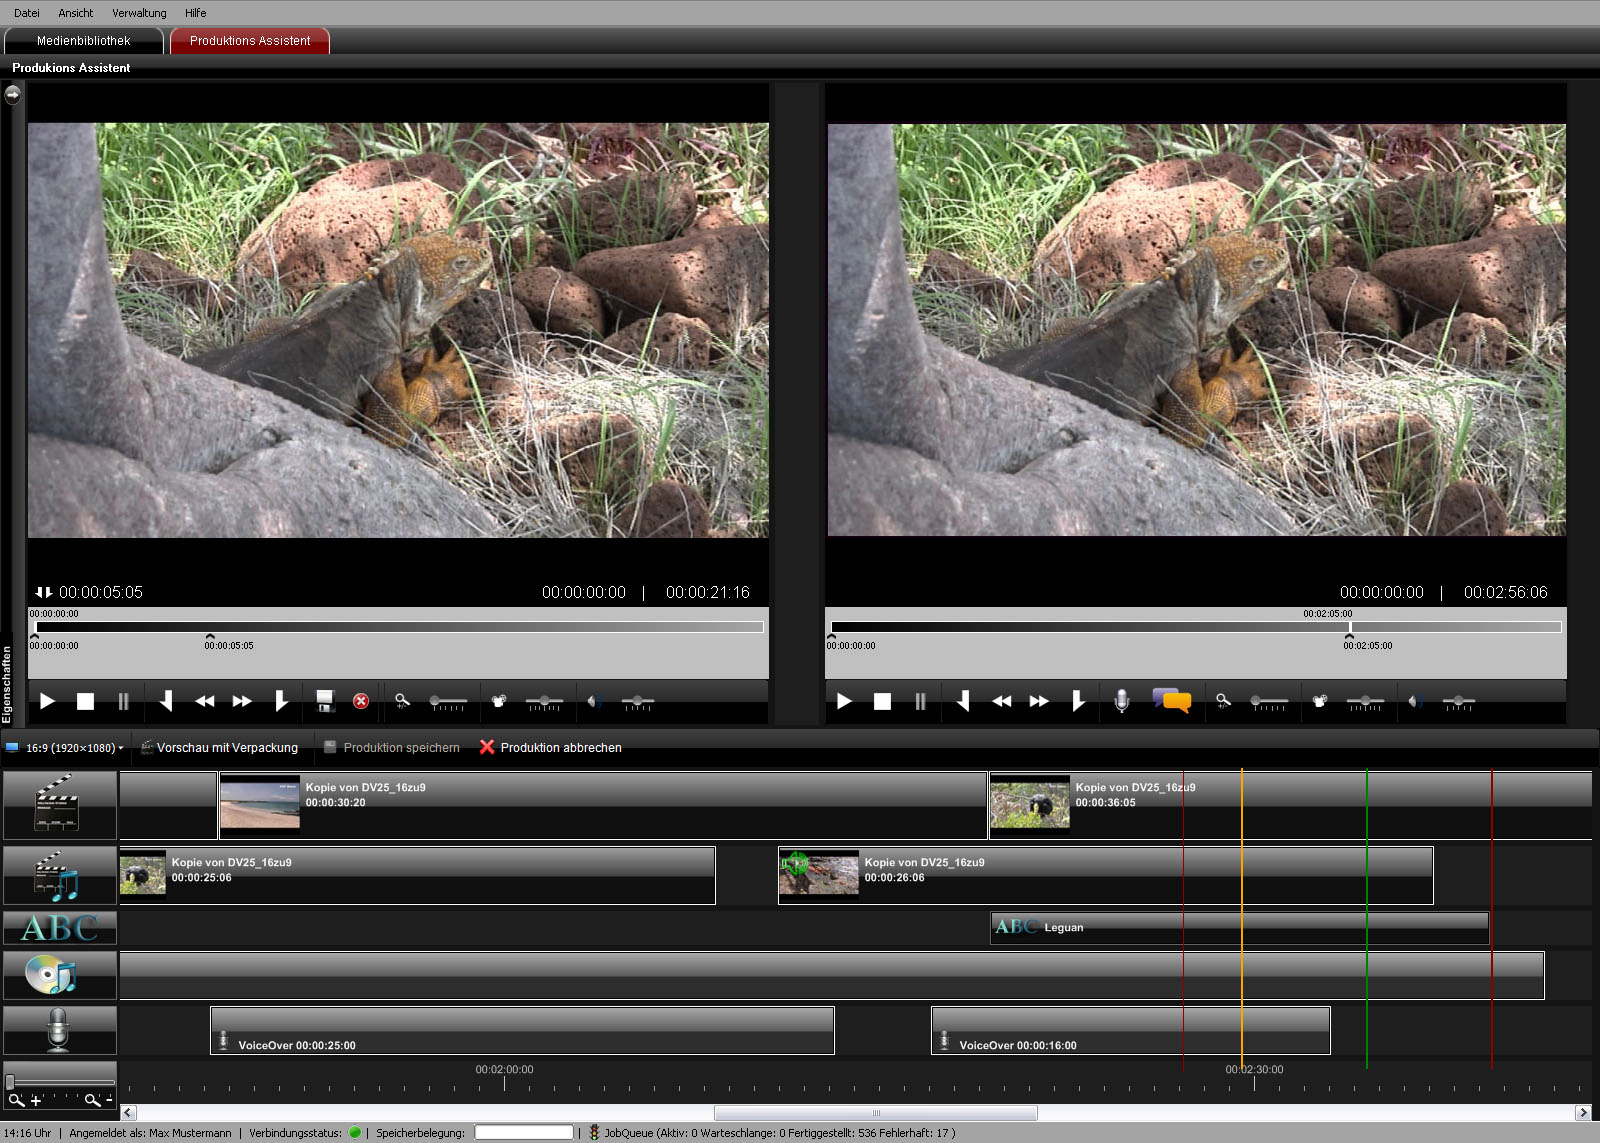The height and width of the screenshot is (1143, 1600).
Task: Click the save disk icon in left player
Action: pos(325,701)
